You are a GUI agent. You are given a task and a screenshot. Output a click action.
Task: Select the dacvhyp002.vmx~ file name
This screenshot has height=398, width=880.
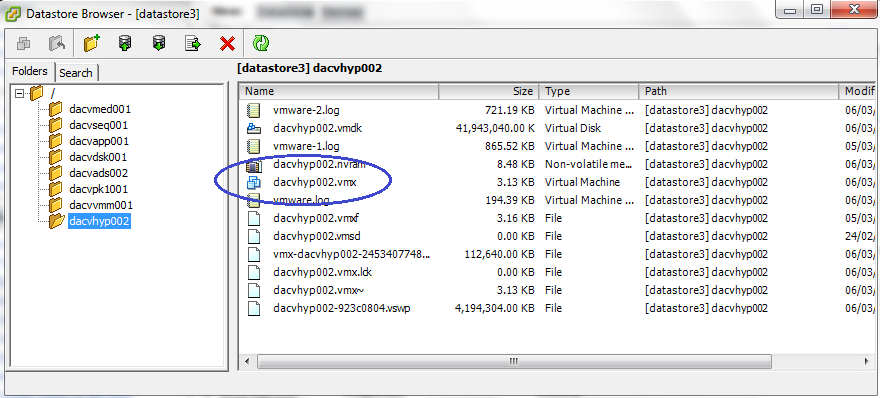[x=319, y=290]
